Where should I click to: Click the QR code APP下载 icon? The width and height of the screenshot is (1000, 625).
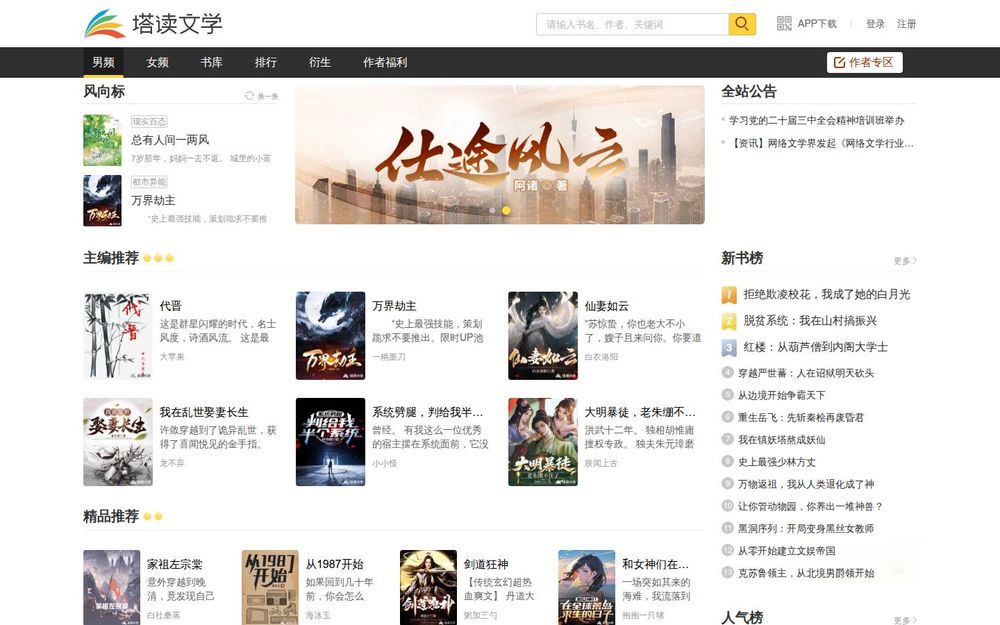[x=784, y=24]
